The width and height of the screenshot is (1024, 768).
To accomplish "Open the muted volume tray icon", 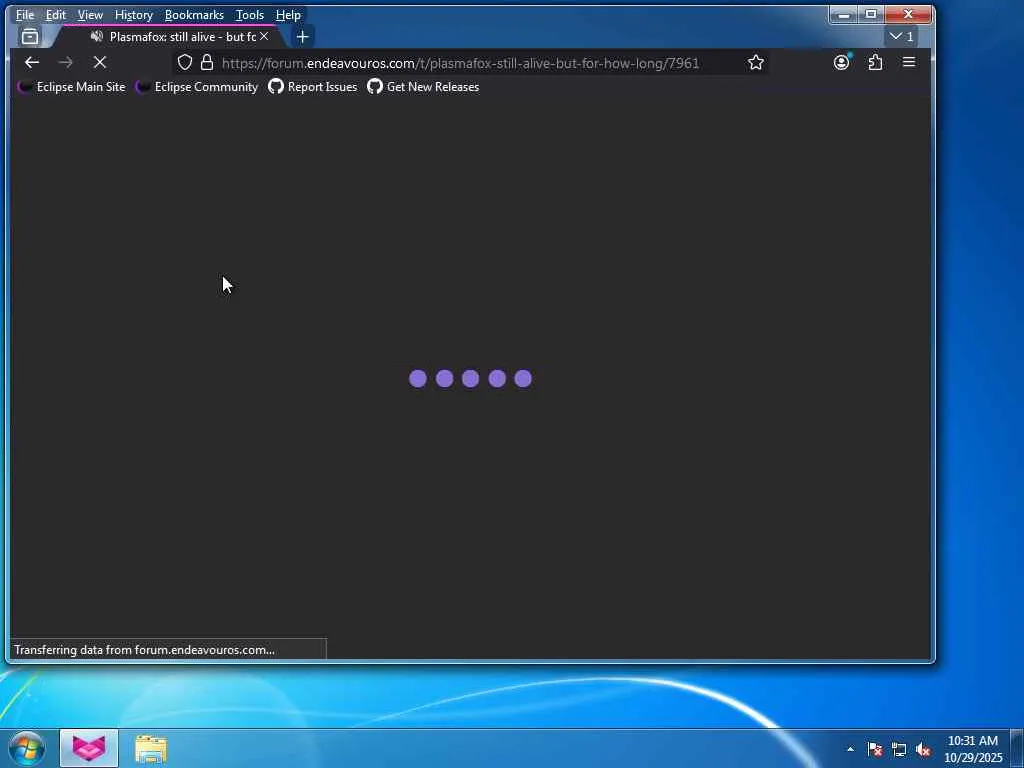I will click(x=923, y=749).
